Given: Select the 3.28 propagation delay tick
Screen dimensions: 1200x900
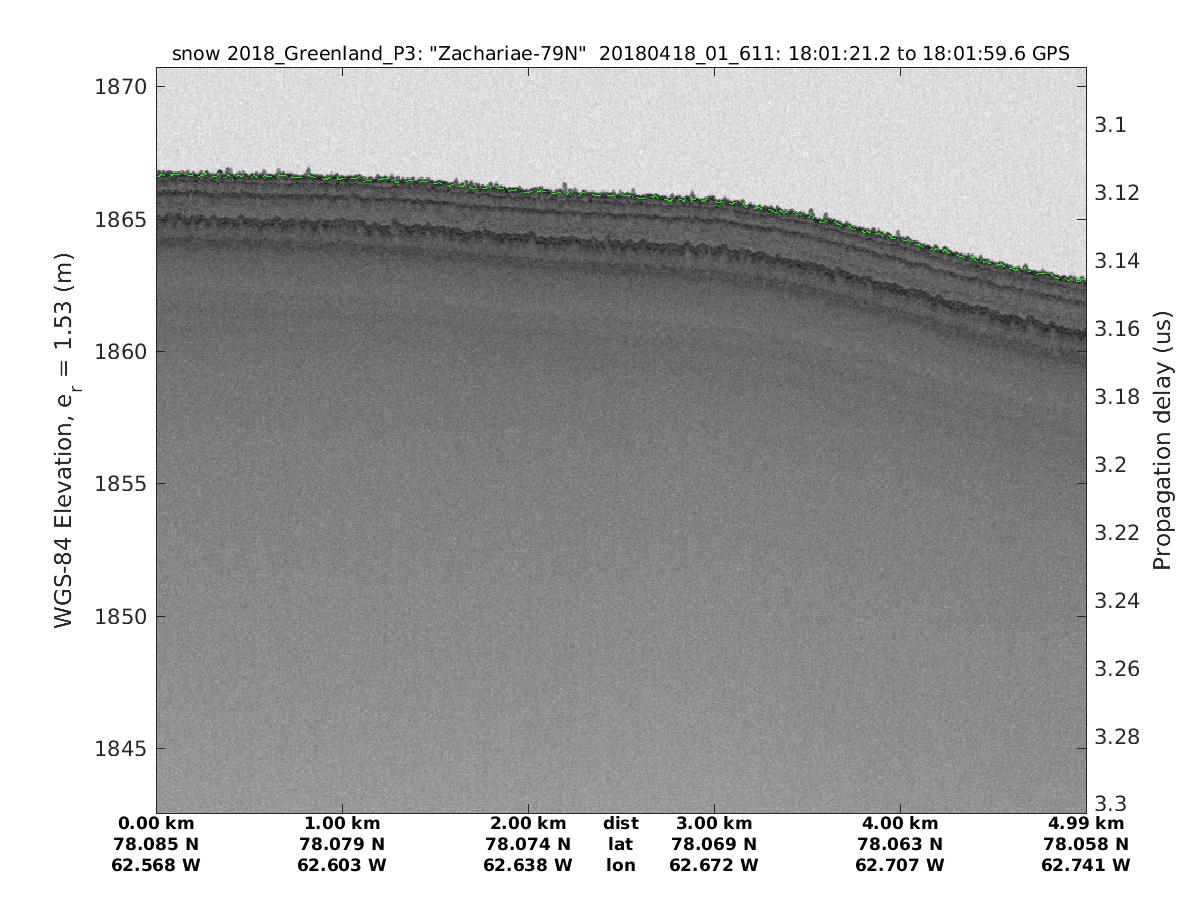Looking at the screenshot, I should coord(1118,737).
